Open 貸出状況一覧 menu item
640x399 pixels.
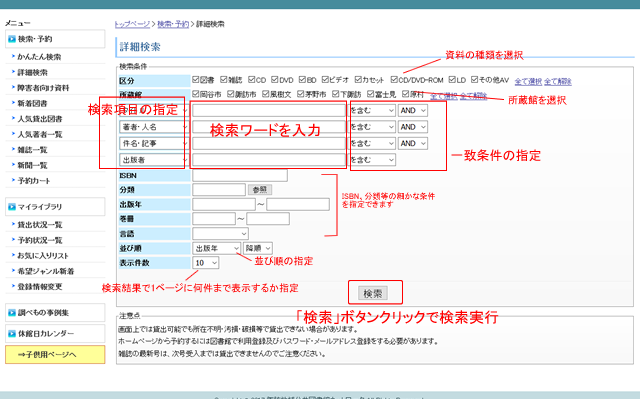point(40,225)
